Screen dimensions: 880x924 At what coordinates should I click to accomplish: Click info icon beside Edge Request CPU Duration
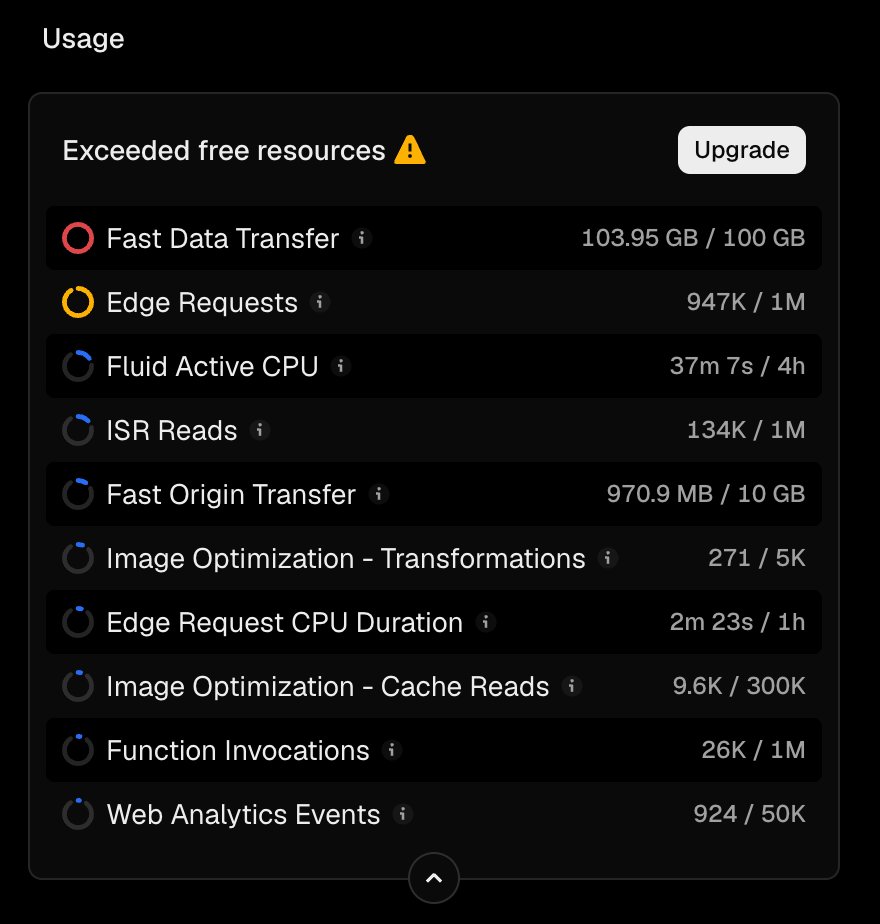(x=486, y=622)
